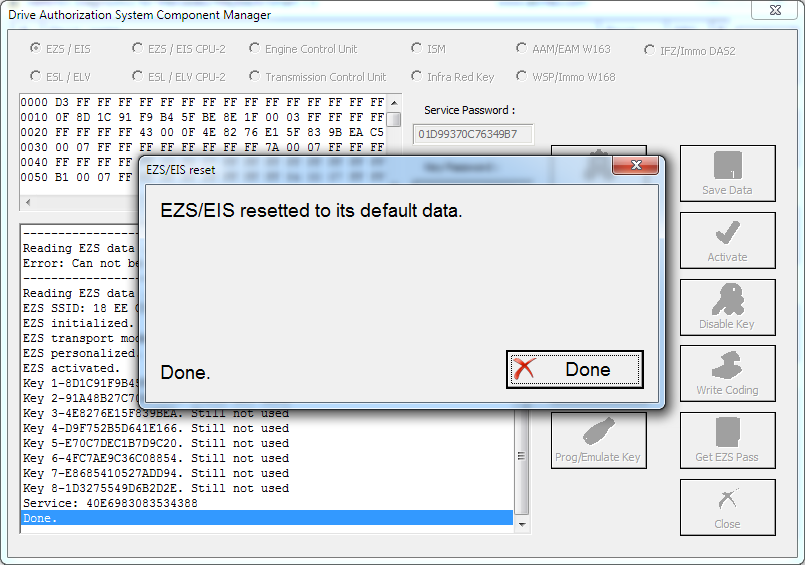Select the highlighted Done. log line
The image size is (805, 565).
pyautogui.click(x=267, y=518)
